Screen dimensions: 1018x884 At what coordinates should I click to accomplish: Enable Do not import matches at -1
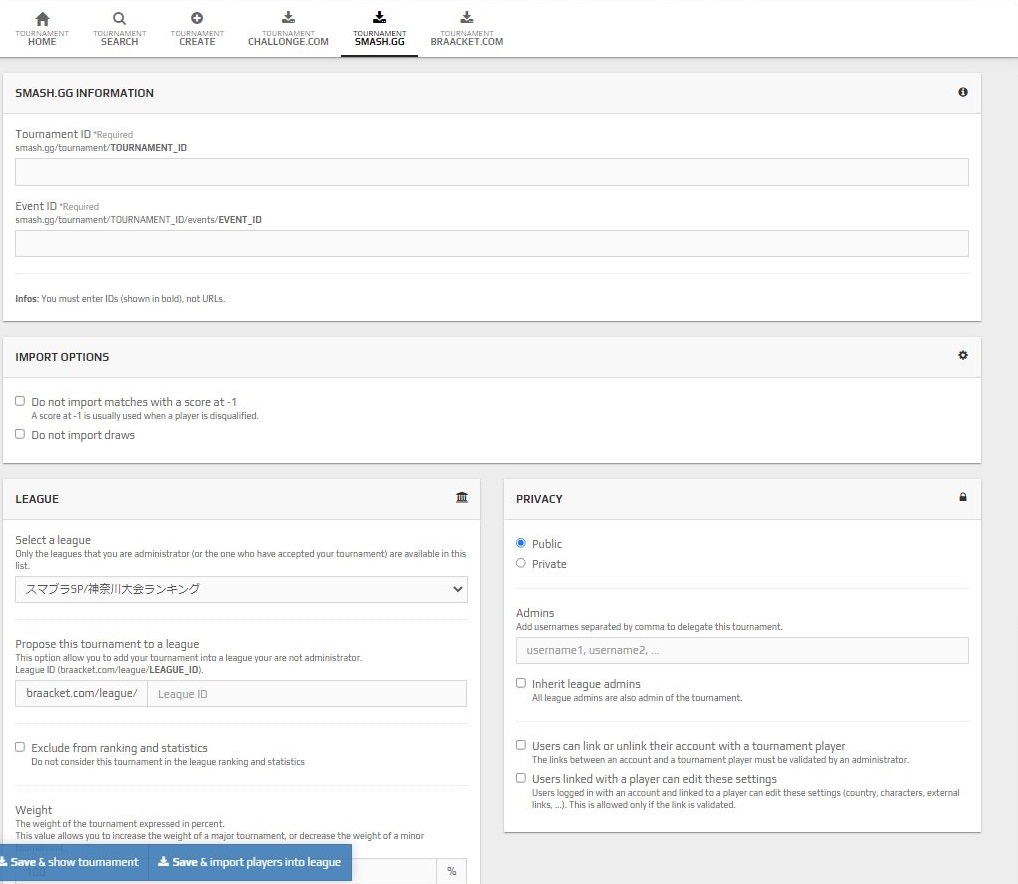point(20,401)
